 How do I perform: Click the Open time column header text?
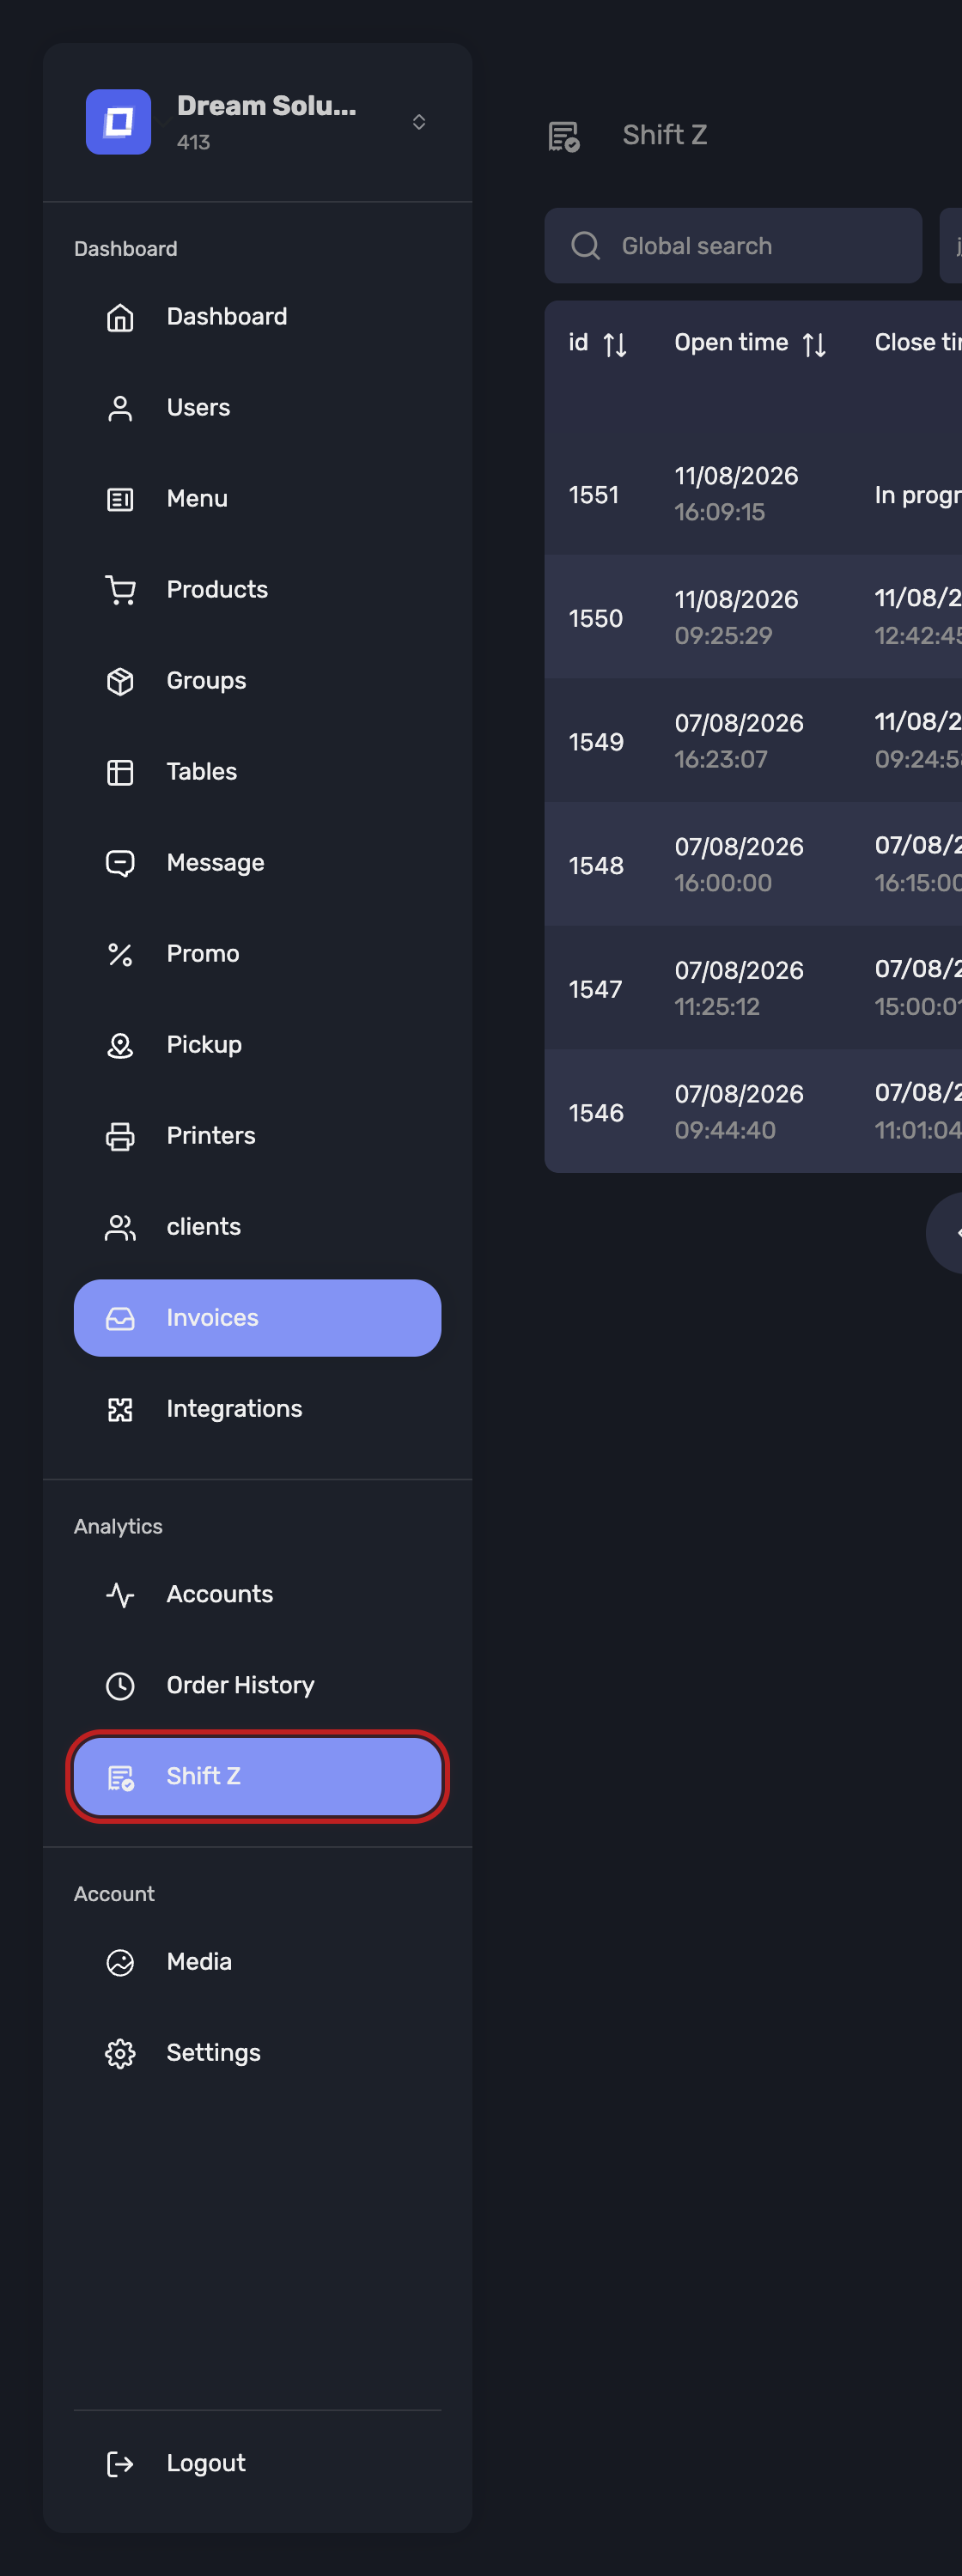coord(731,343)
